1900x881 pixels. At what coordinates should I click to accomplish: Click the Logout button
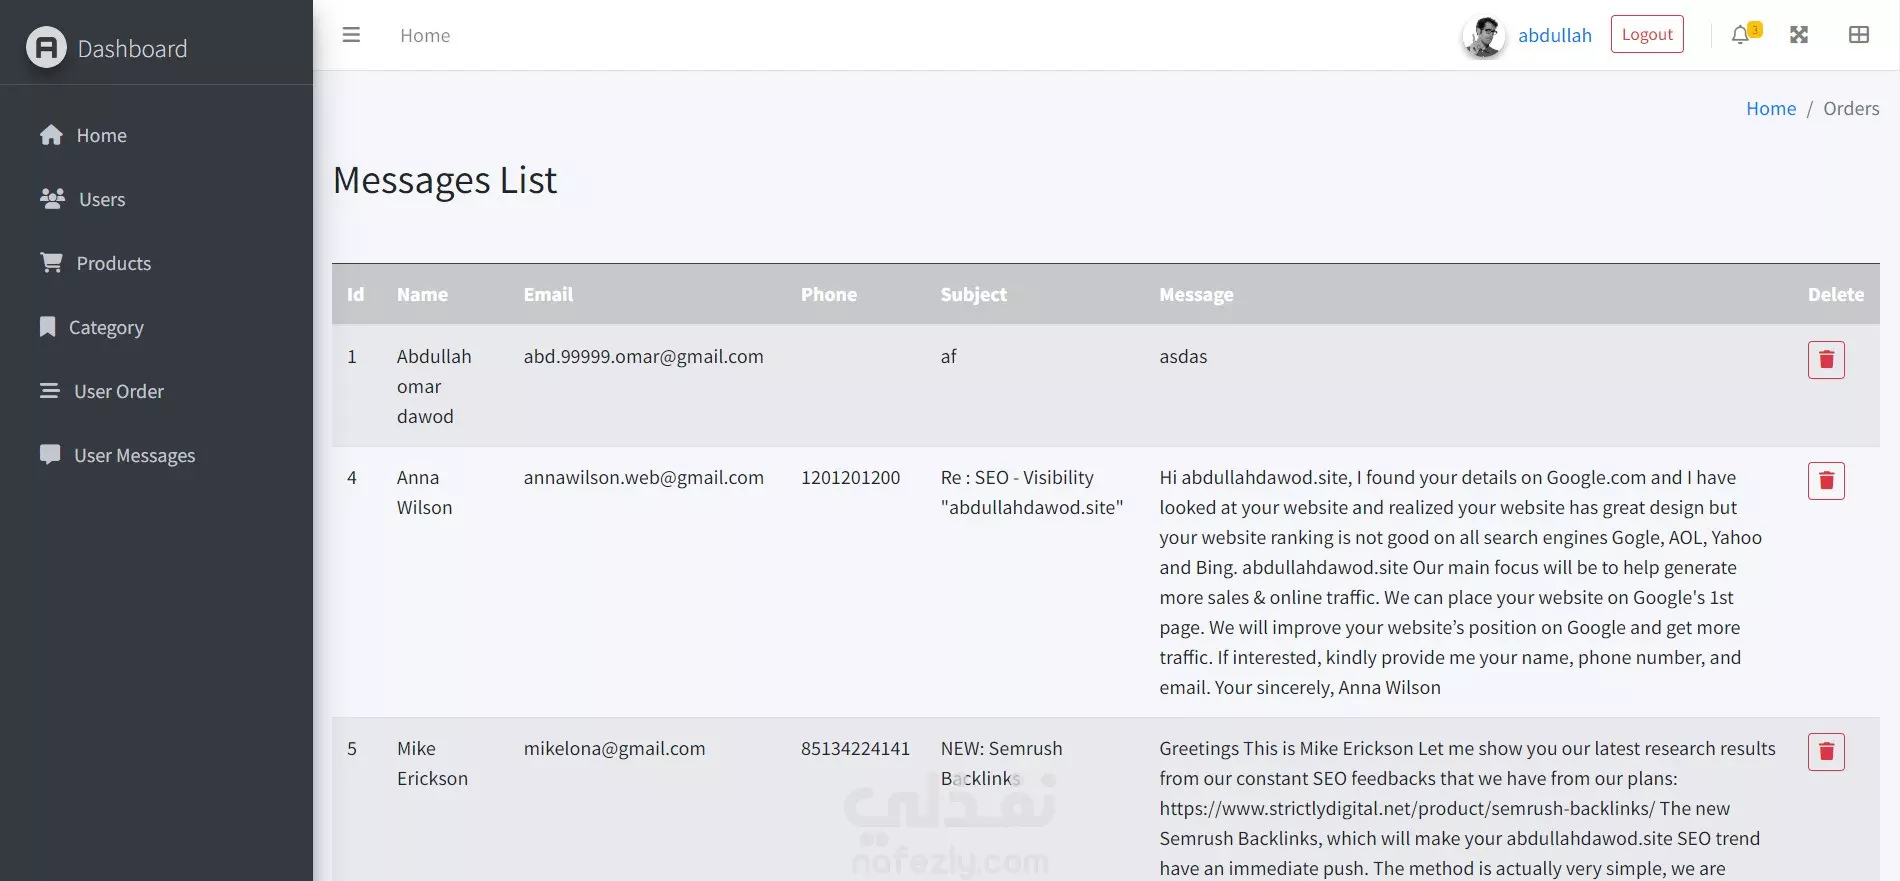tap(1647, 34)
